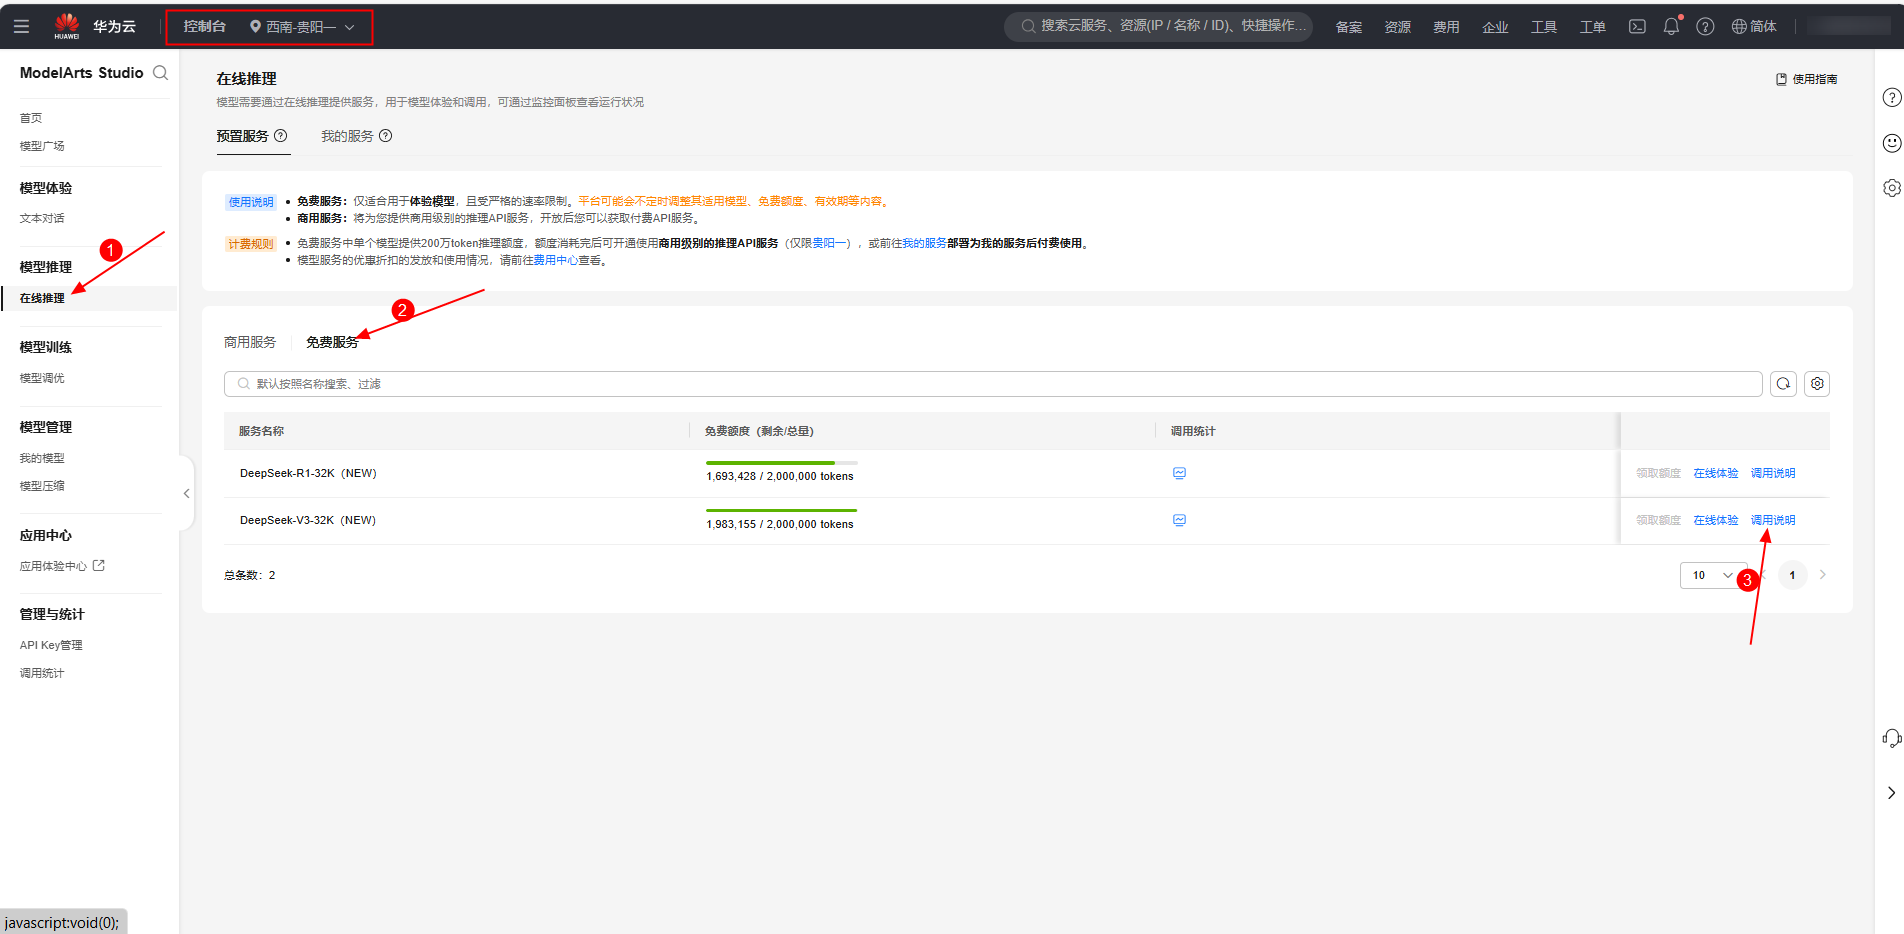Open table column settings gear
Viewport: 1904px width, 934px height.
(1817, 384)
